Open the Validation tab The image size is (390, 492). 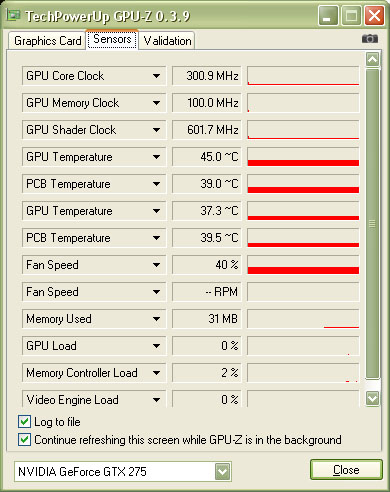click(167, 41)
